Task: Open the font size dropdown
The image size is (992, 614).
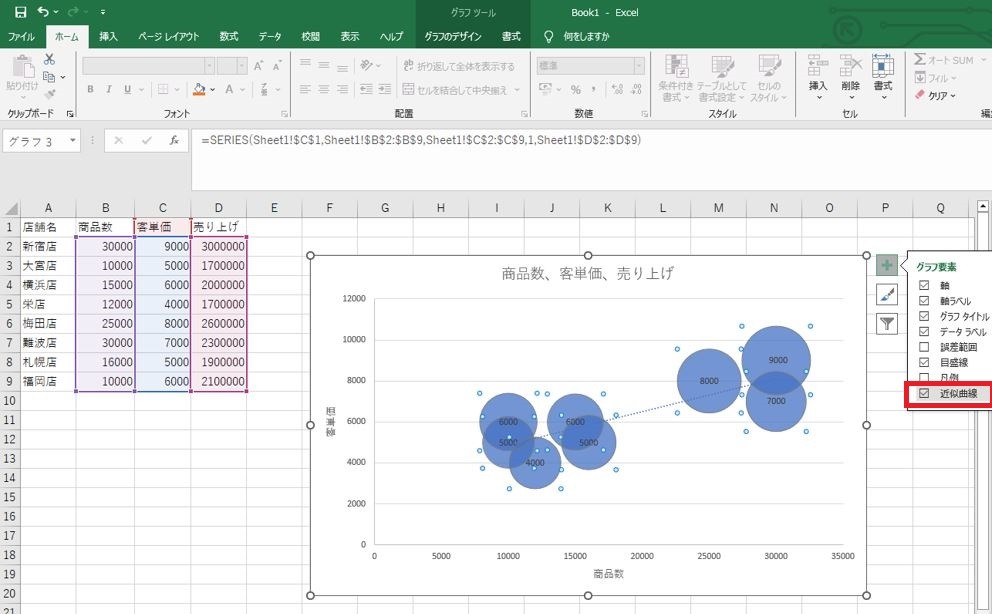Action: point(242,66)
